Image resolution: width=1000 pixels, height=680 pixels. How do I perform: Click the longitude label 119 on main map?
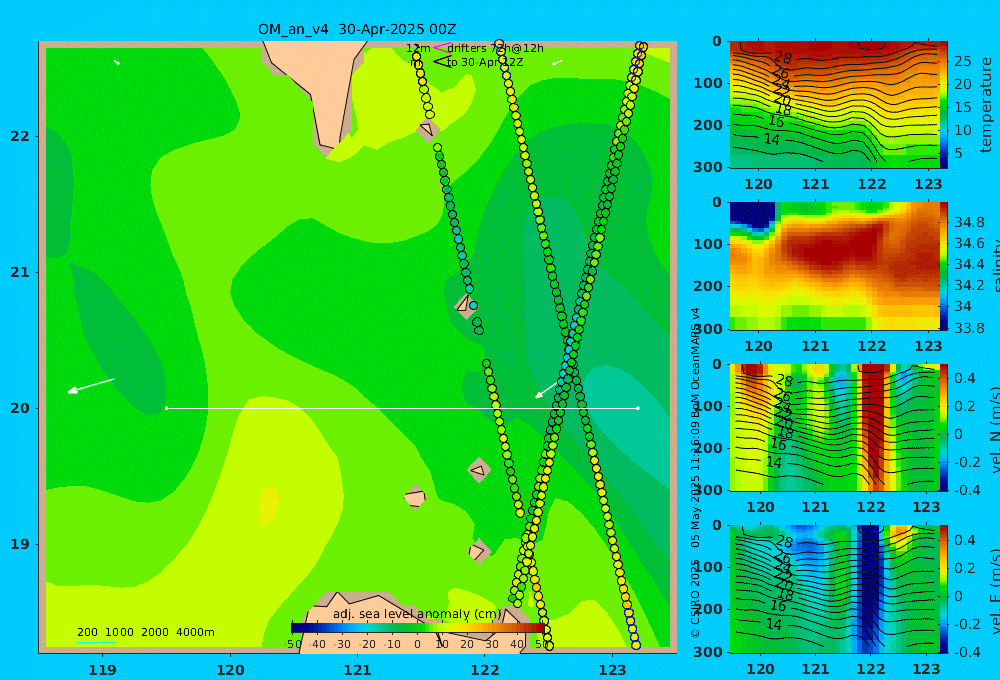[x=102, y=670]
